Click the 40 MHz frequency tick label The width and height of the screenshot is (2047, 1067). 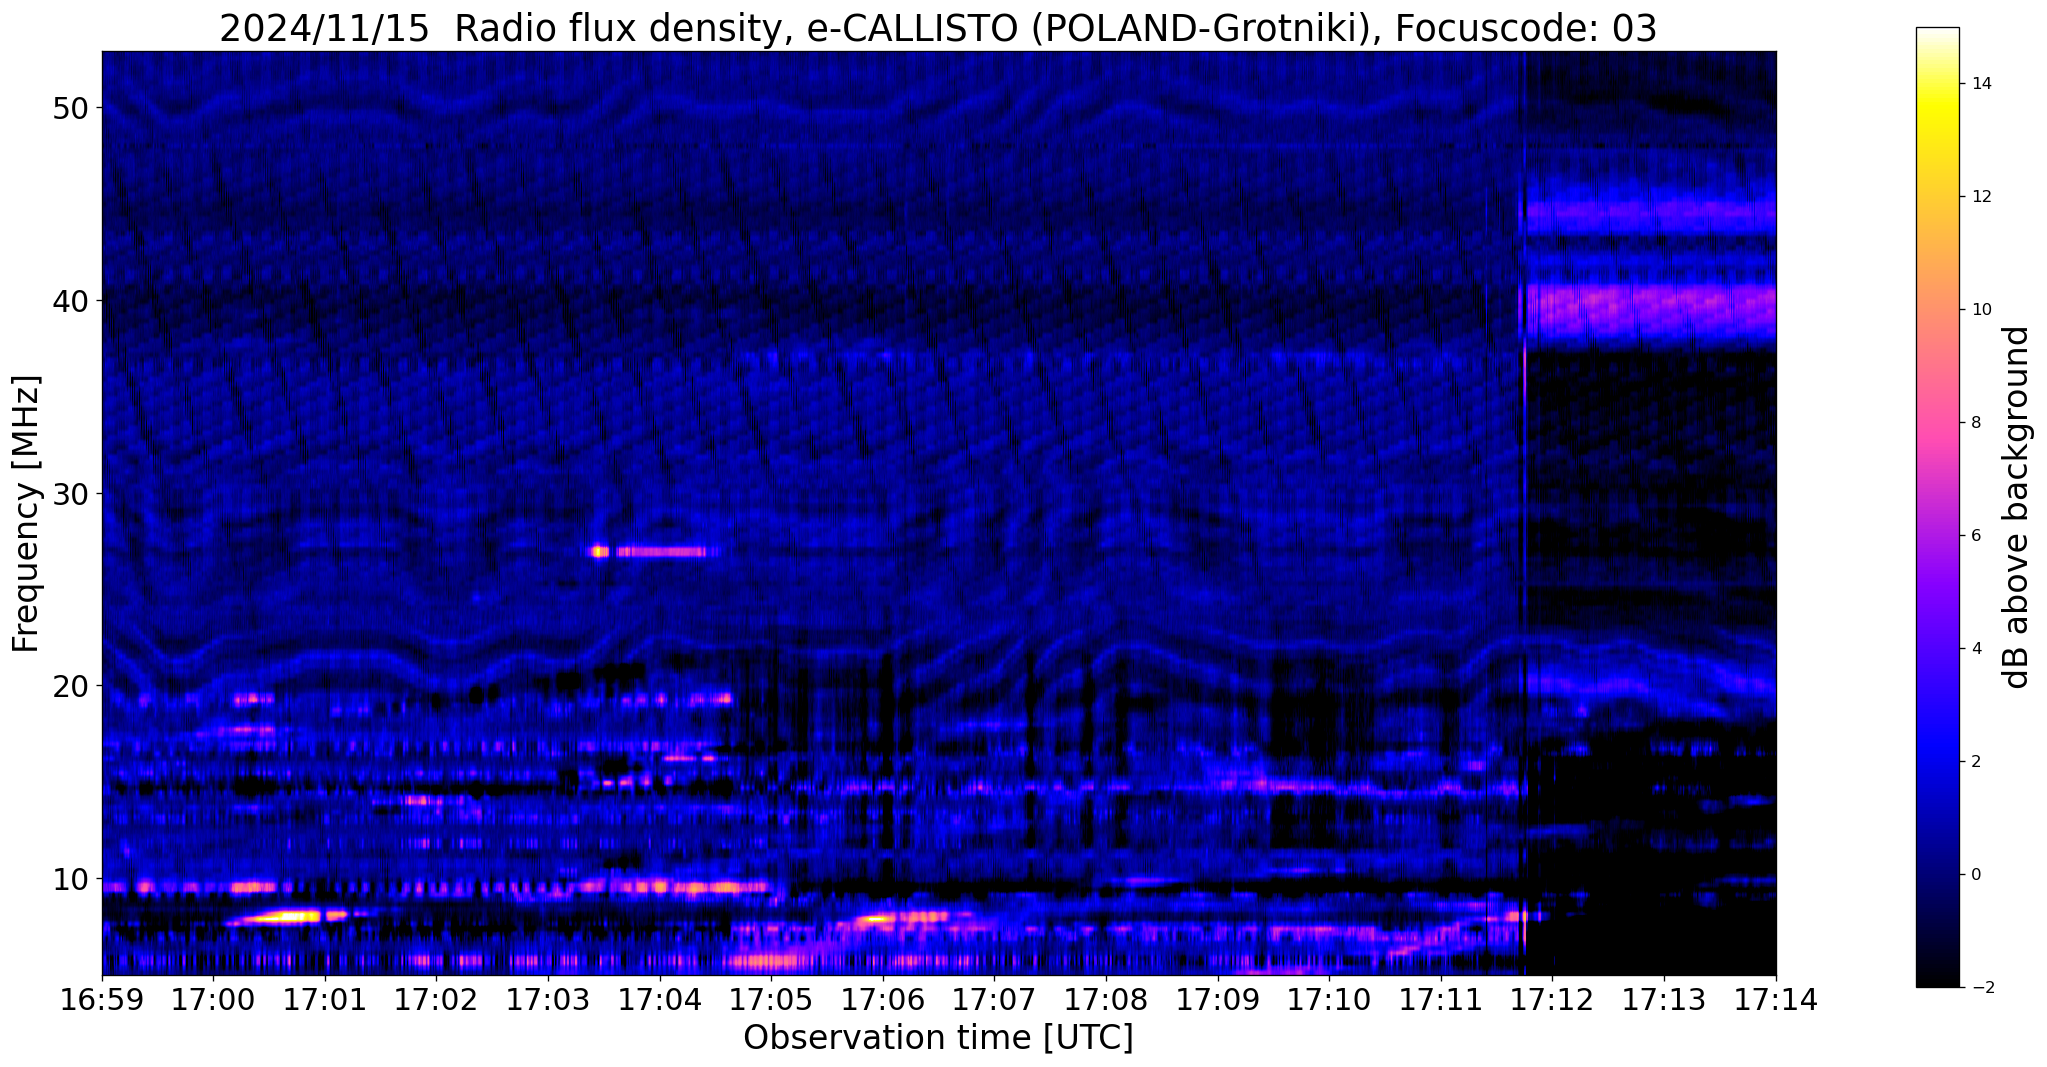click(70, 301)
